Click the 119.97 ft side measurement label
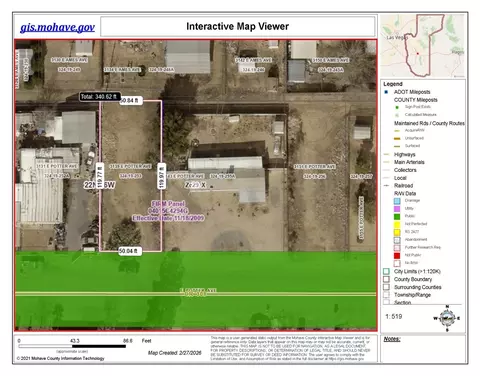 [x=161, y=176]
